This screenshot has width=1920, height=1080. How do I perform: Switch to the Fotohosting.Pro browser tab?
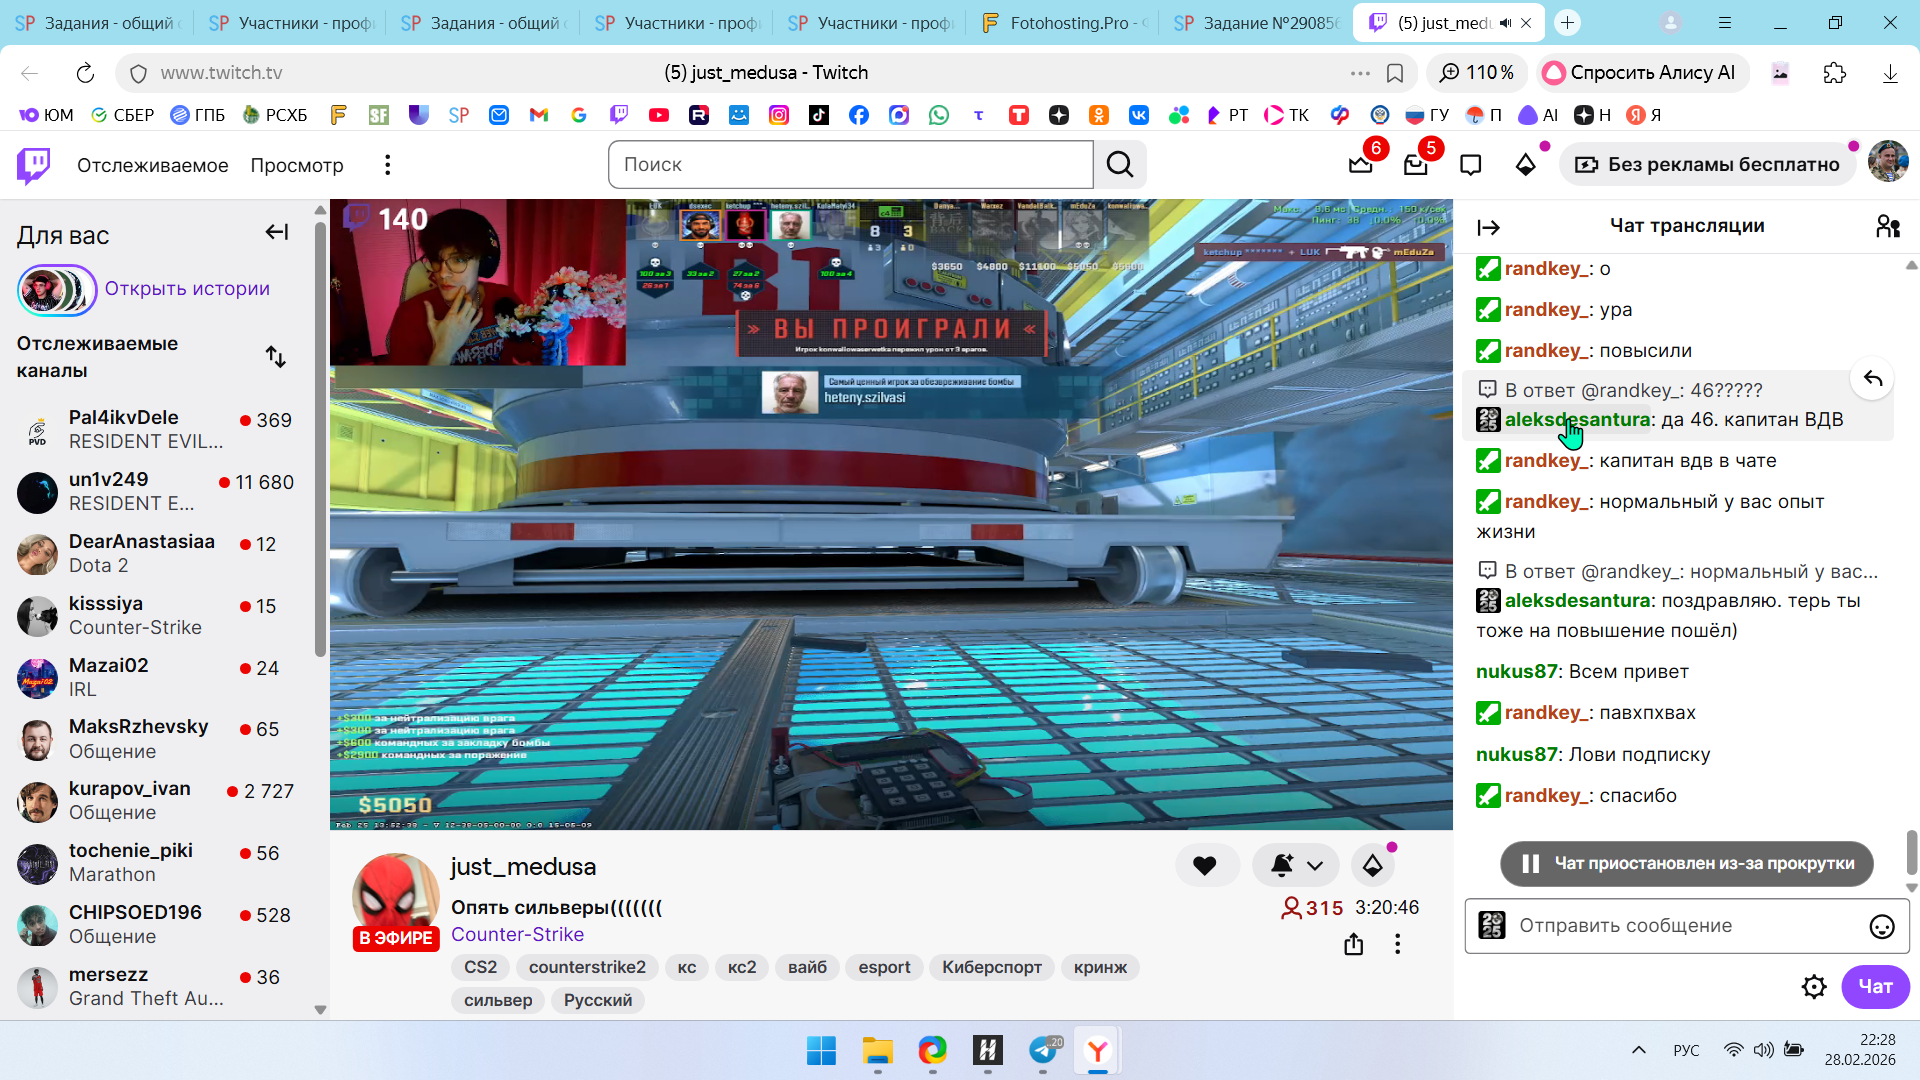point(1065,23)
